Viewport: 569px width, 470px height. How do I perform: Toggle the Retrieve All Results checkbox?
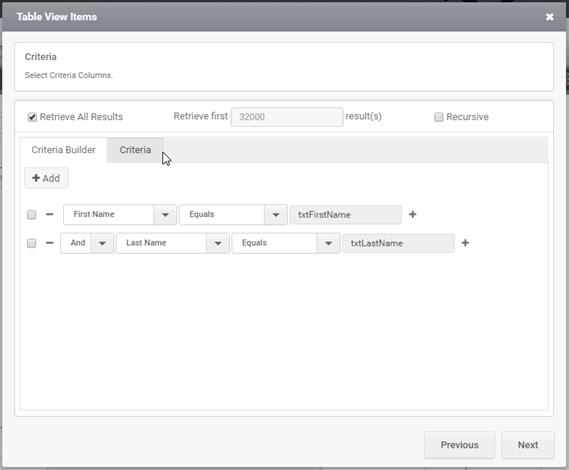(x=32, y=117)
